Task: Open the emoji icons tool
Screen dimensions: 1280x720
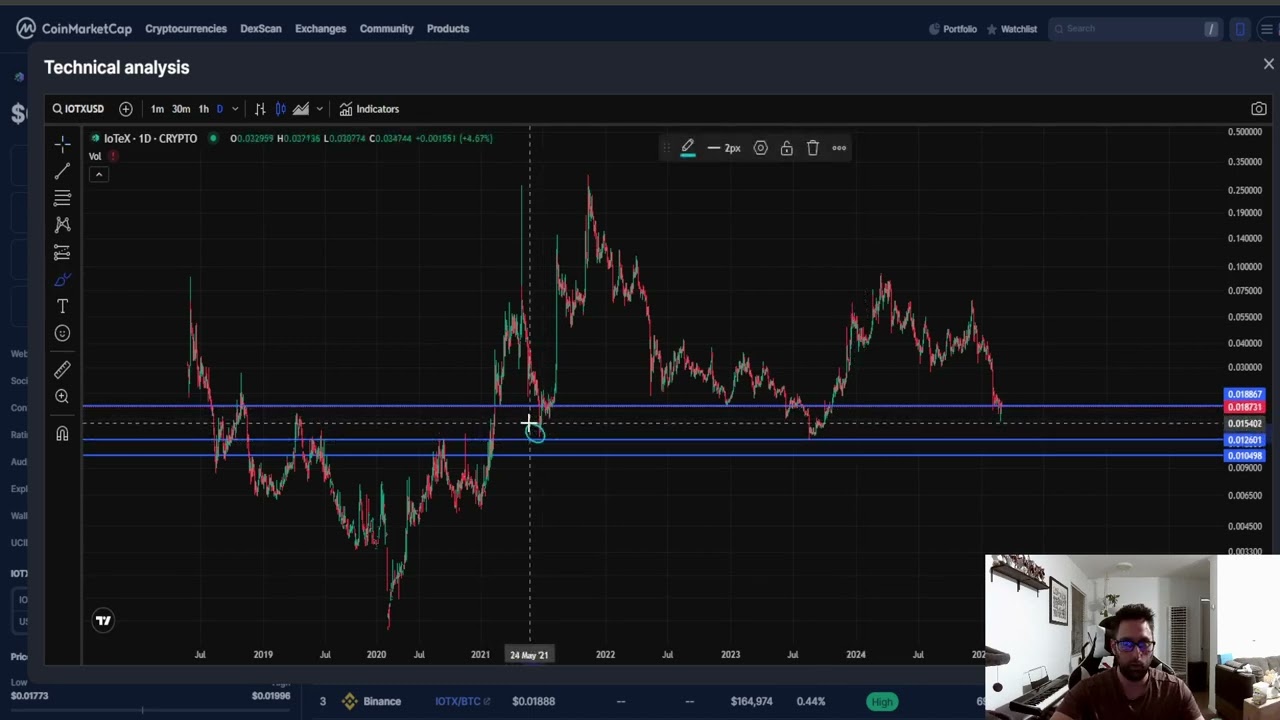Action: 62,333
